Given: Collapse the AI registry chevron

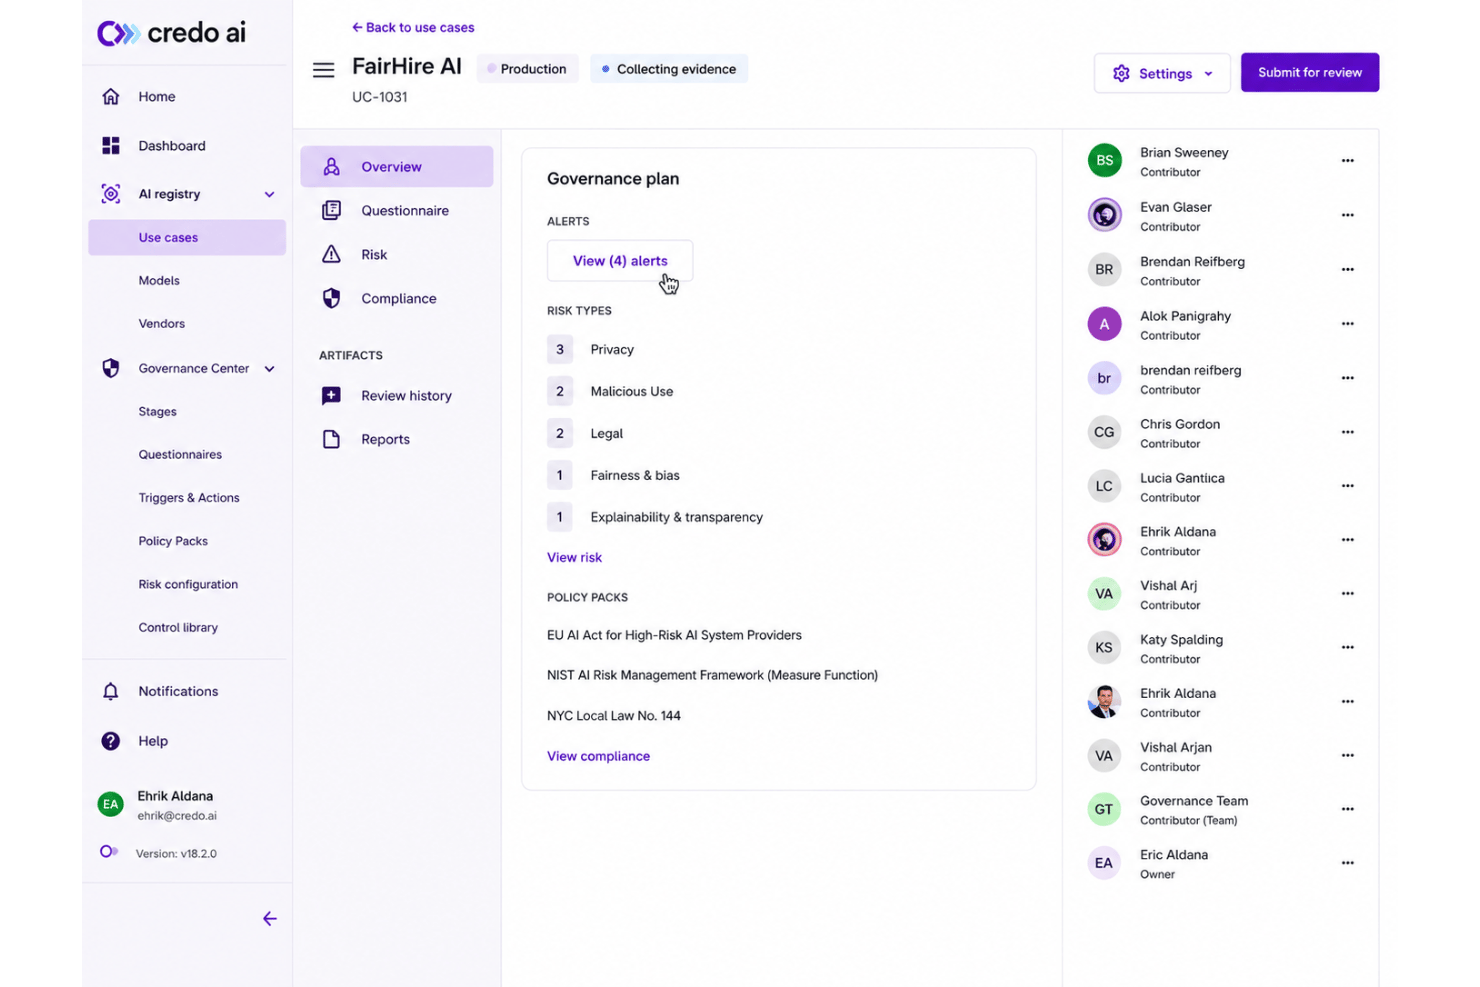Looking at the screenshot, I should click(x=269, y=194).
